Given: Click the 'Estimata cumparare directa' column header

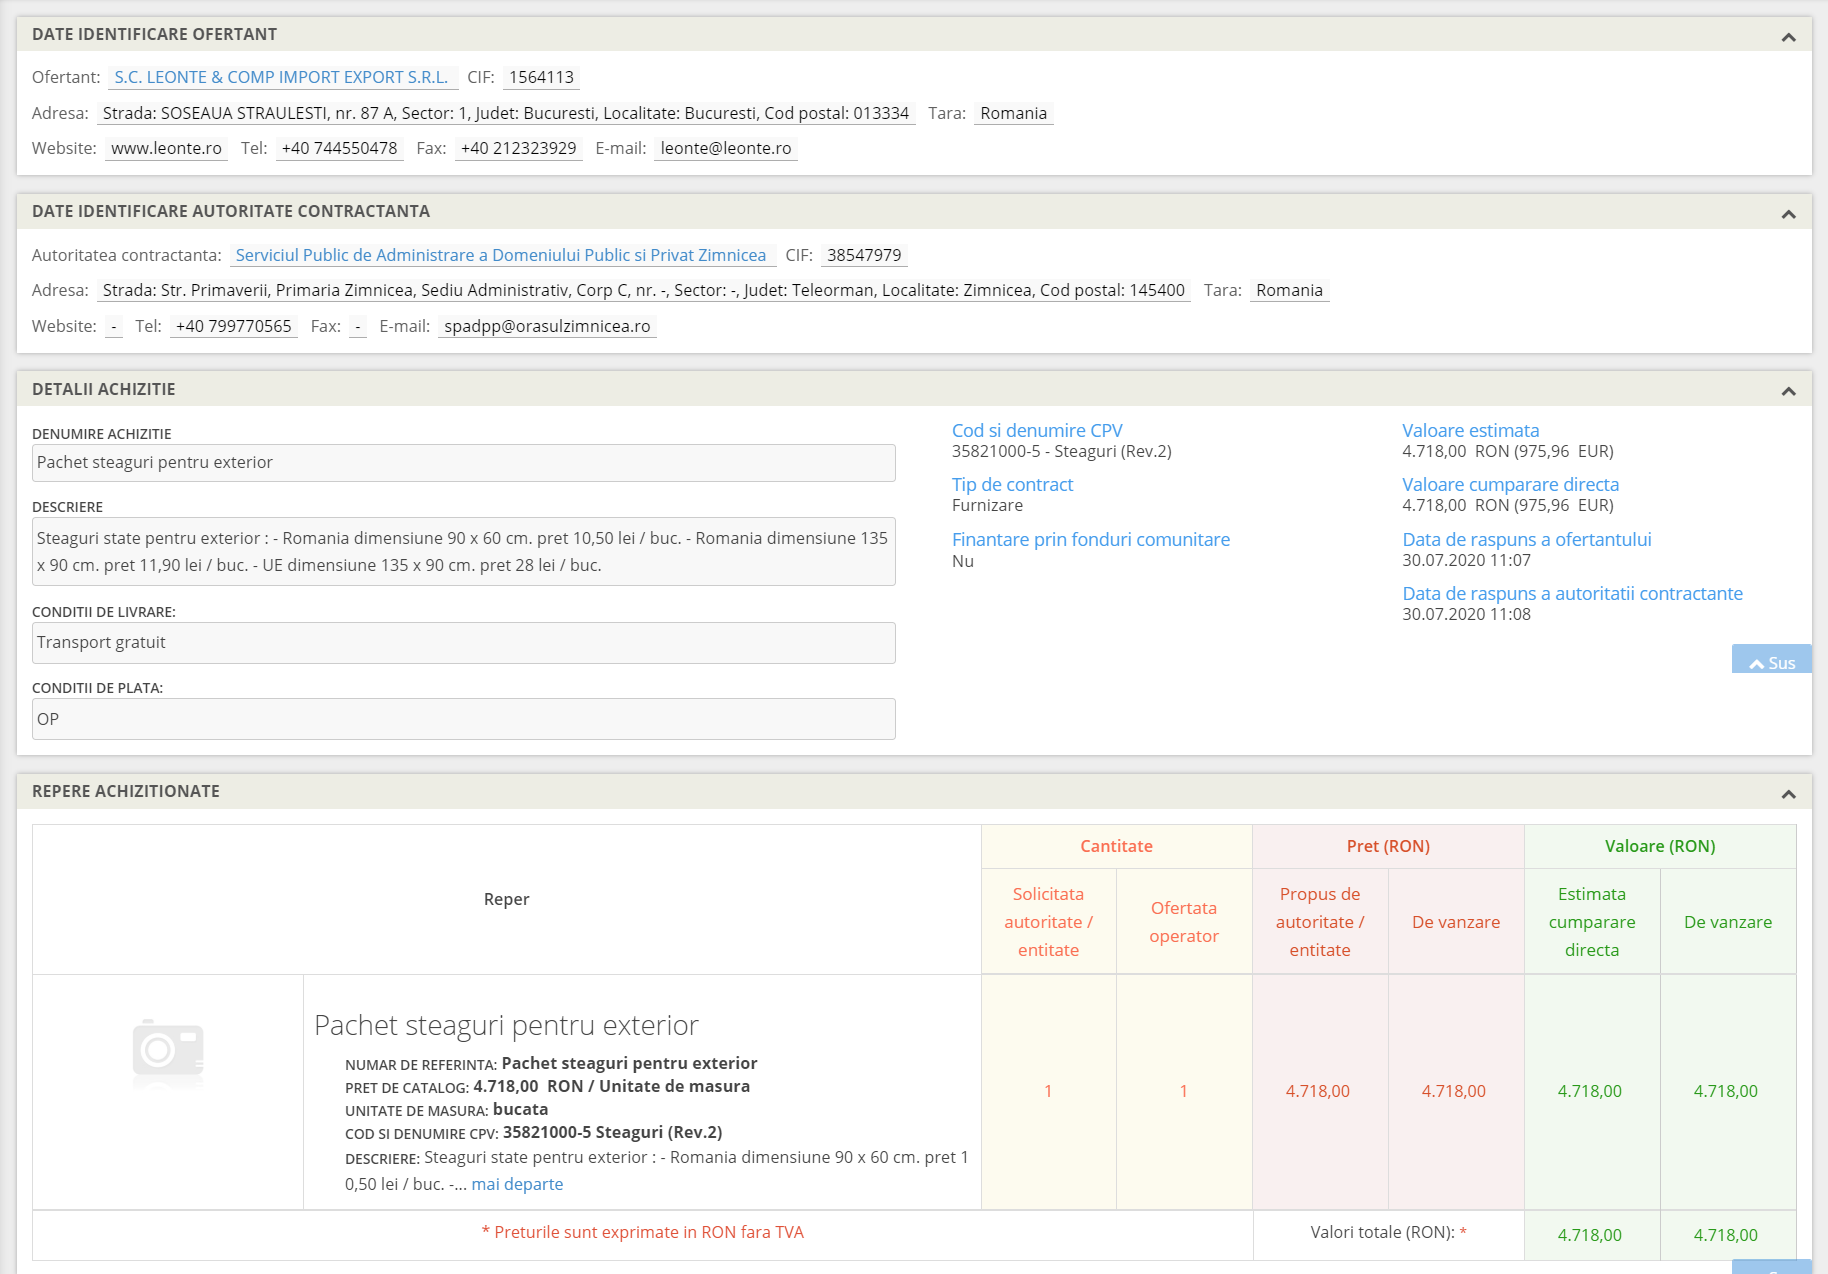Looking at the screenshot, I should pyautogui.click(x=1592, y=922).
